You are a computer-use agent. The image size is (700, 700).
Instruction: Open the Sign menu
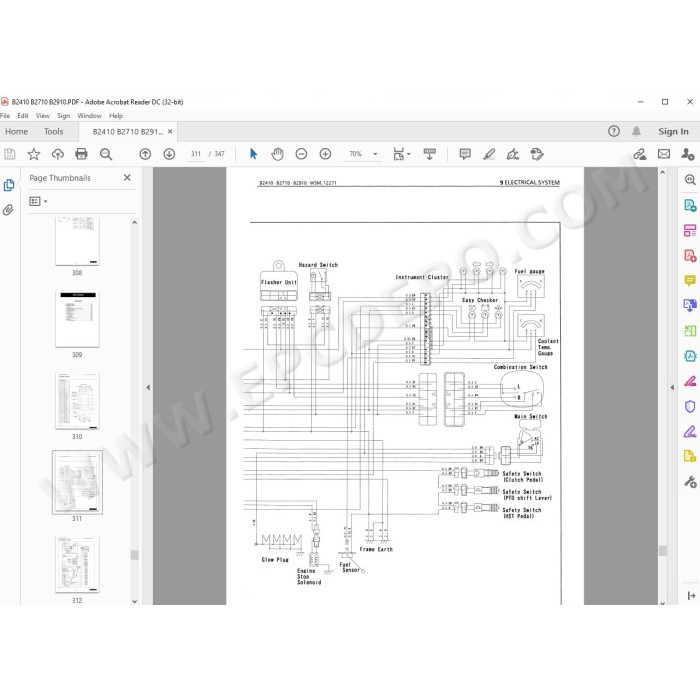[x=63, y=116]
